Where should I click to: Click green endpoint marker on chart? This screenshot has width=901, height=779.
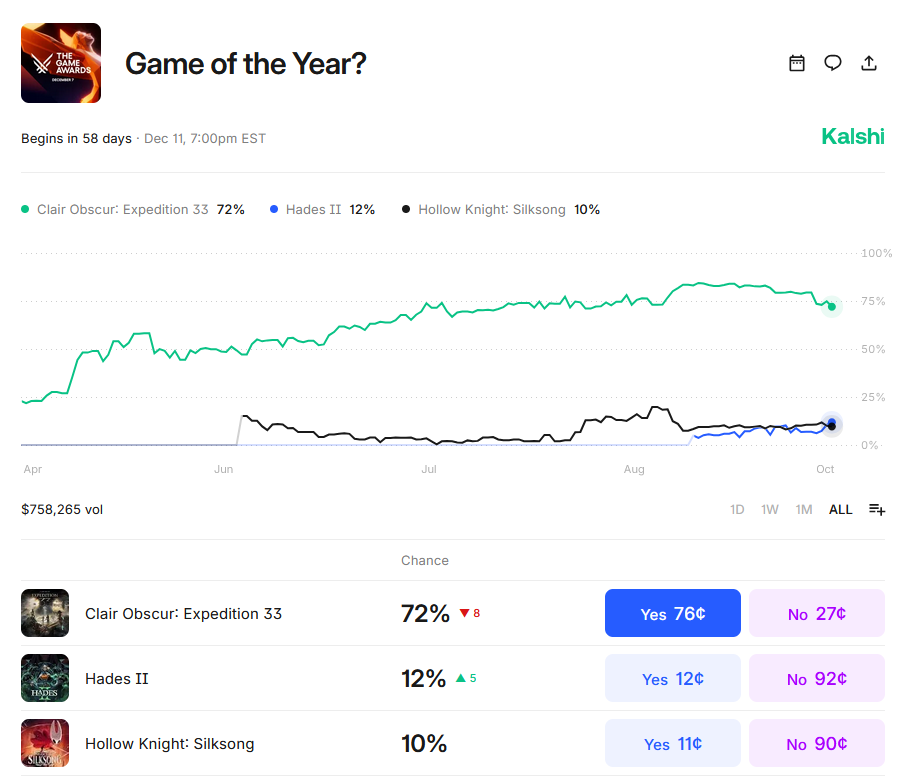point(831,306)
